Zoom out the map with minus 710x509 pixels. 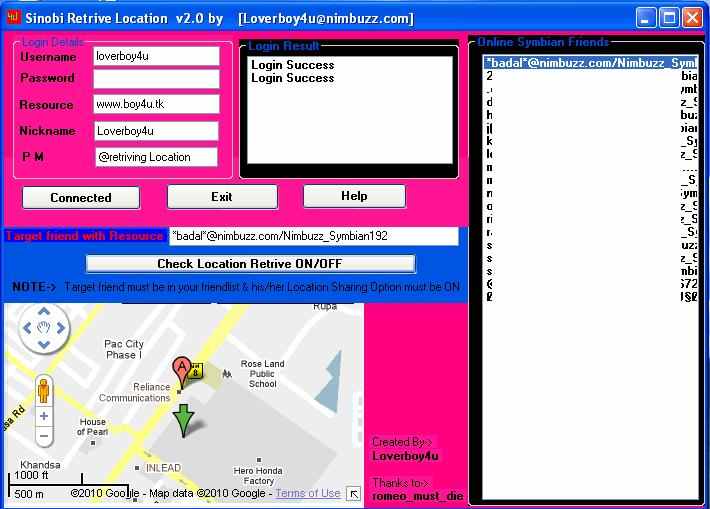[x=44, y=437]
